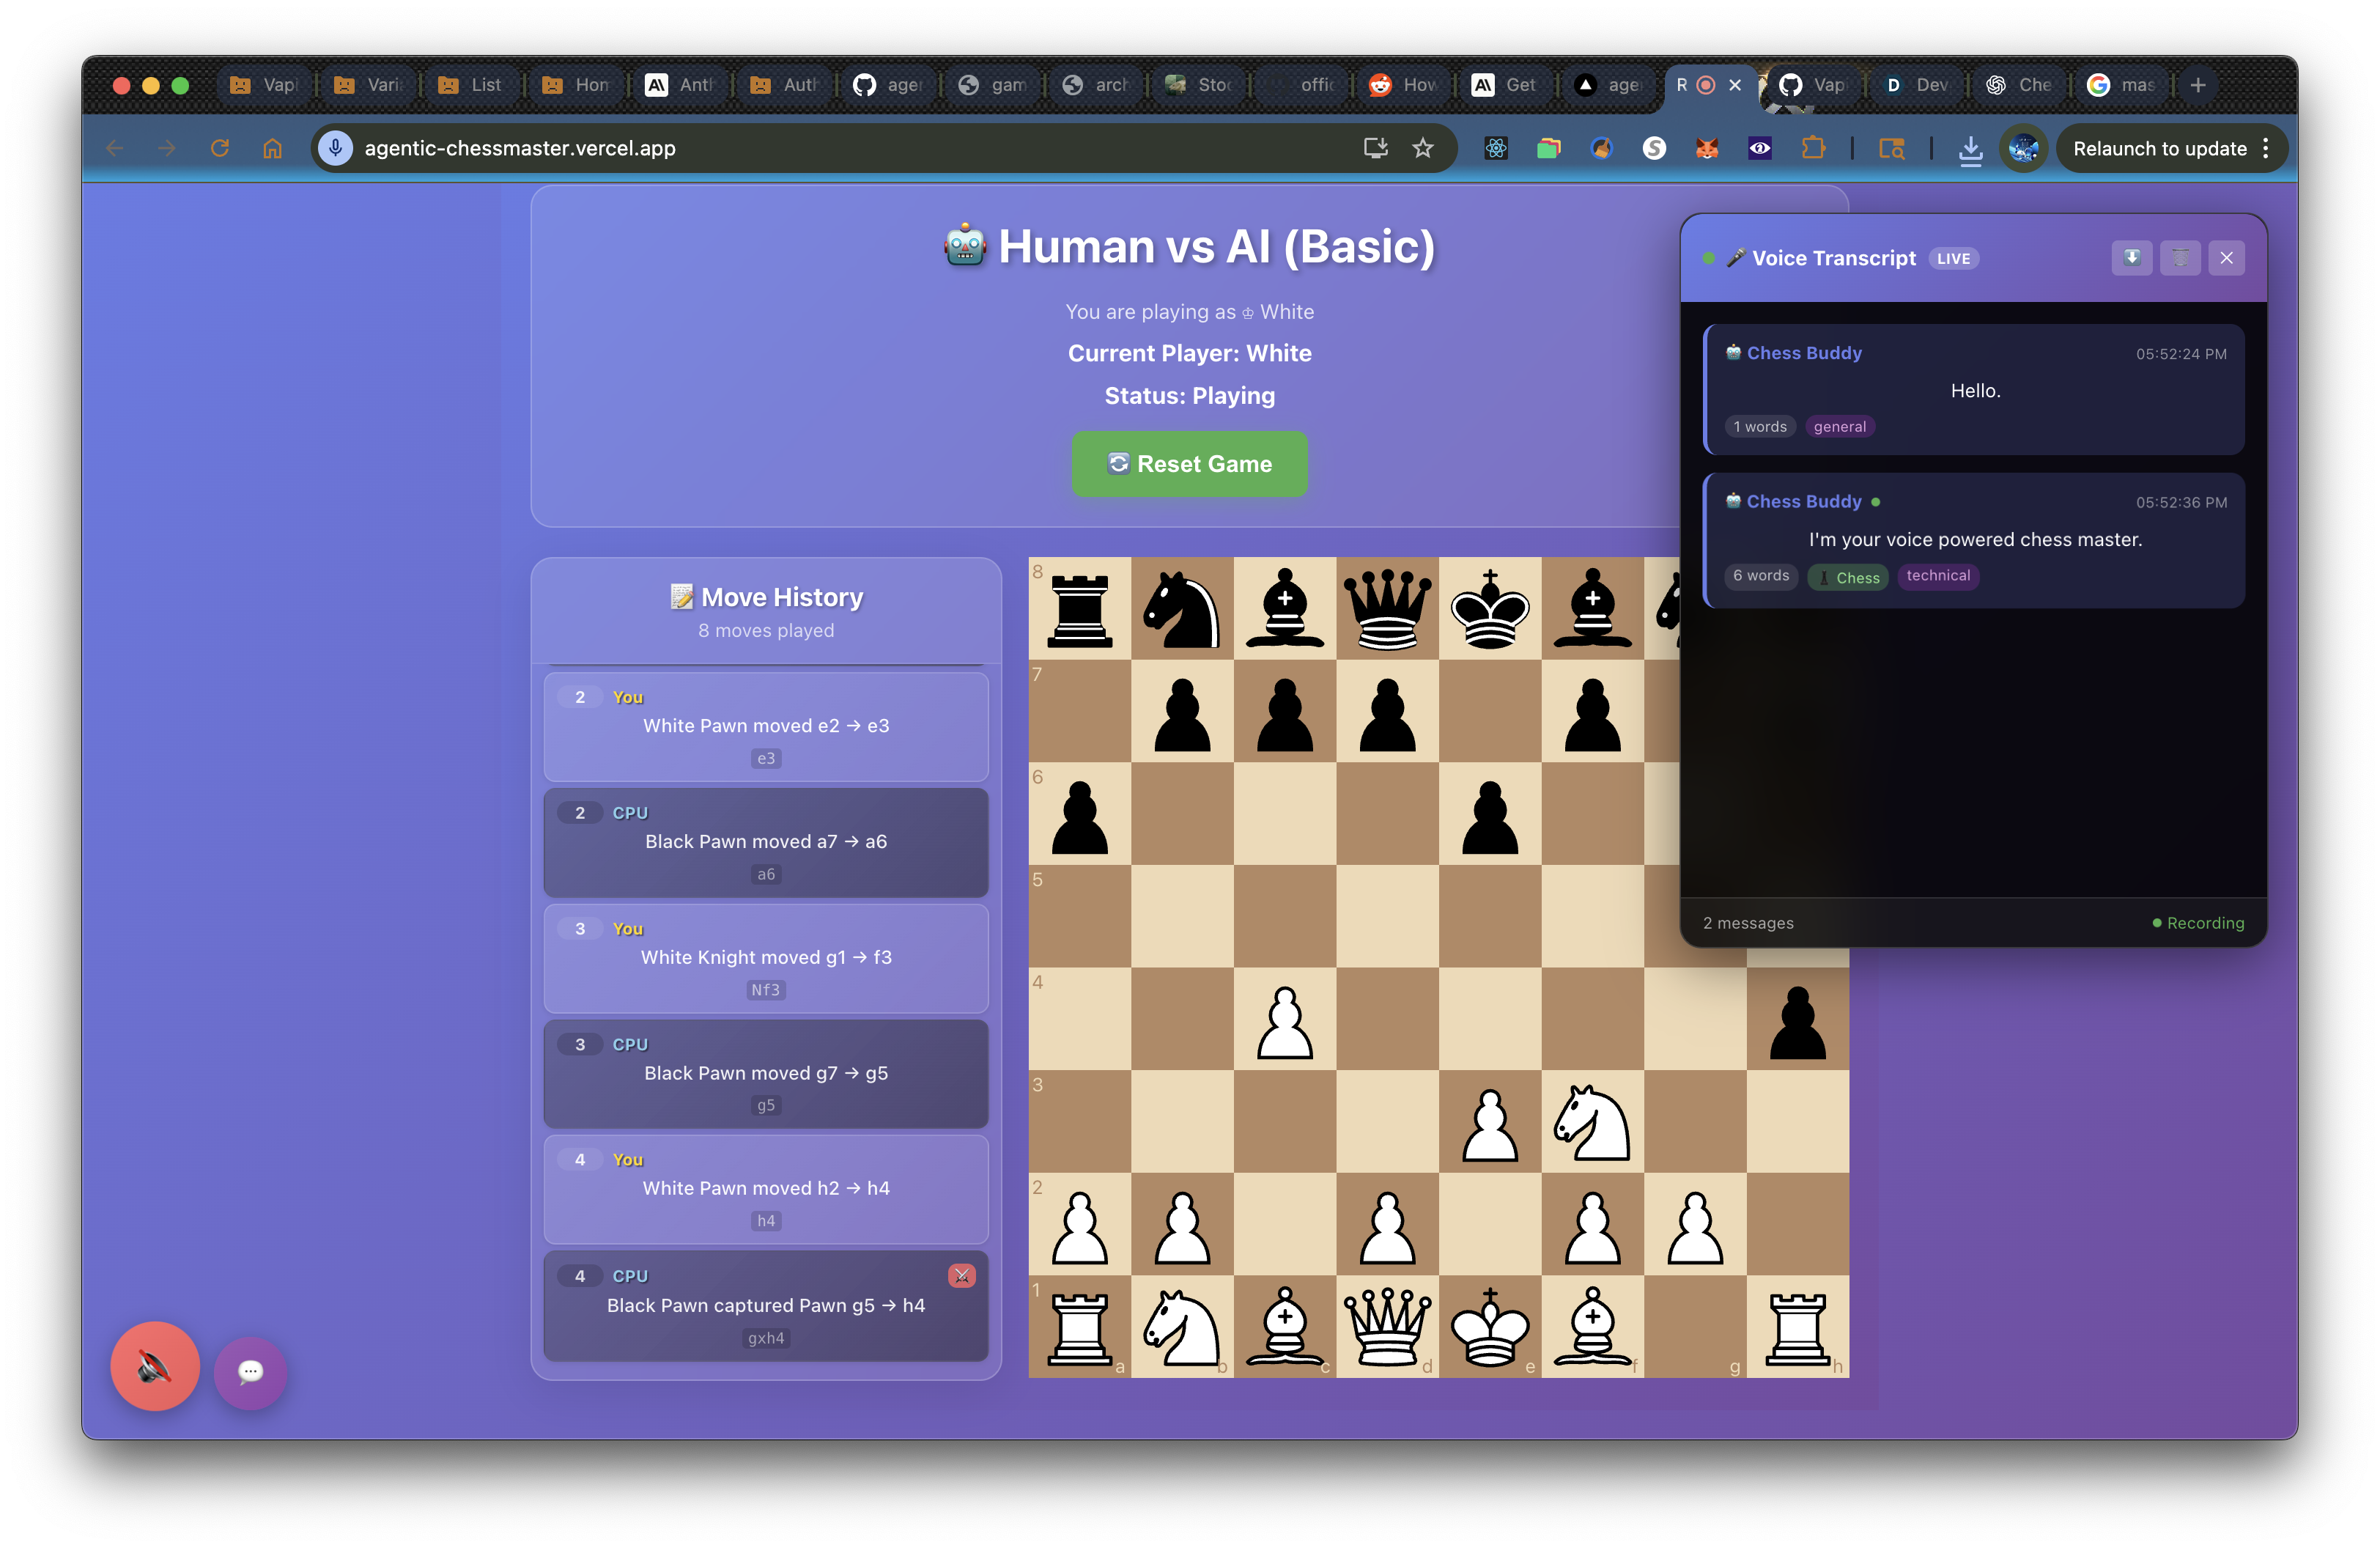Open the browser three-dot menu

click(x=2266, y=148)
